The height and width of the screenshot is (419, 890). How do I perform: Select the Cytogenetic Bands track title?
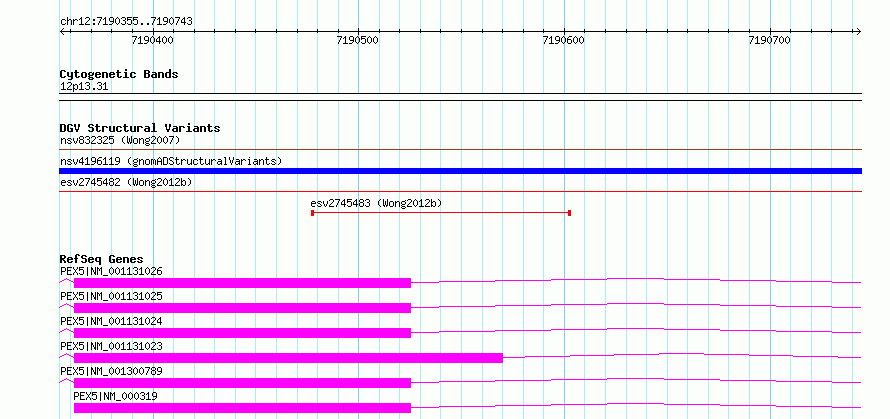coord(119,74)
